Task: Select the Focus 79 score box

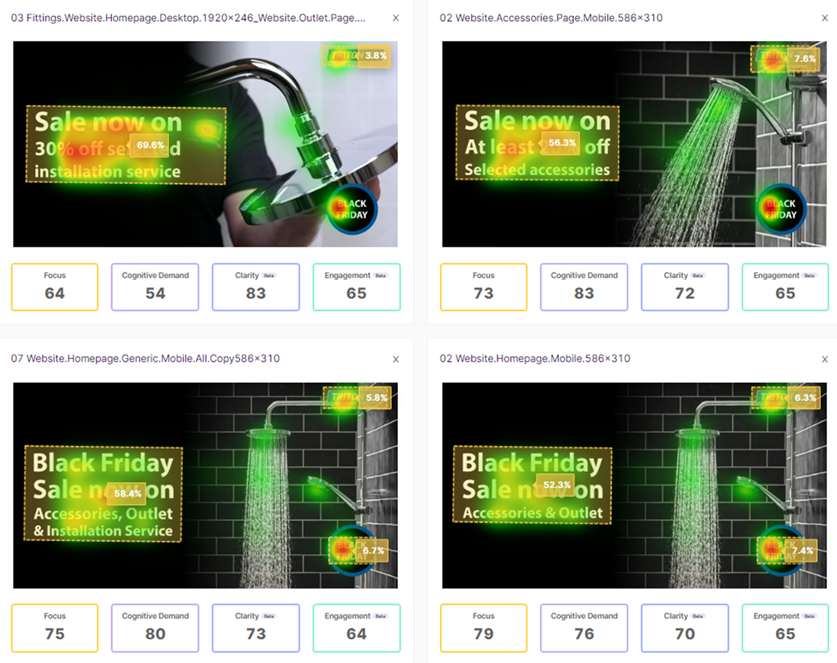Action: (x=484, y=628)
